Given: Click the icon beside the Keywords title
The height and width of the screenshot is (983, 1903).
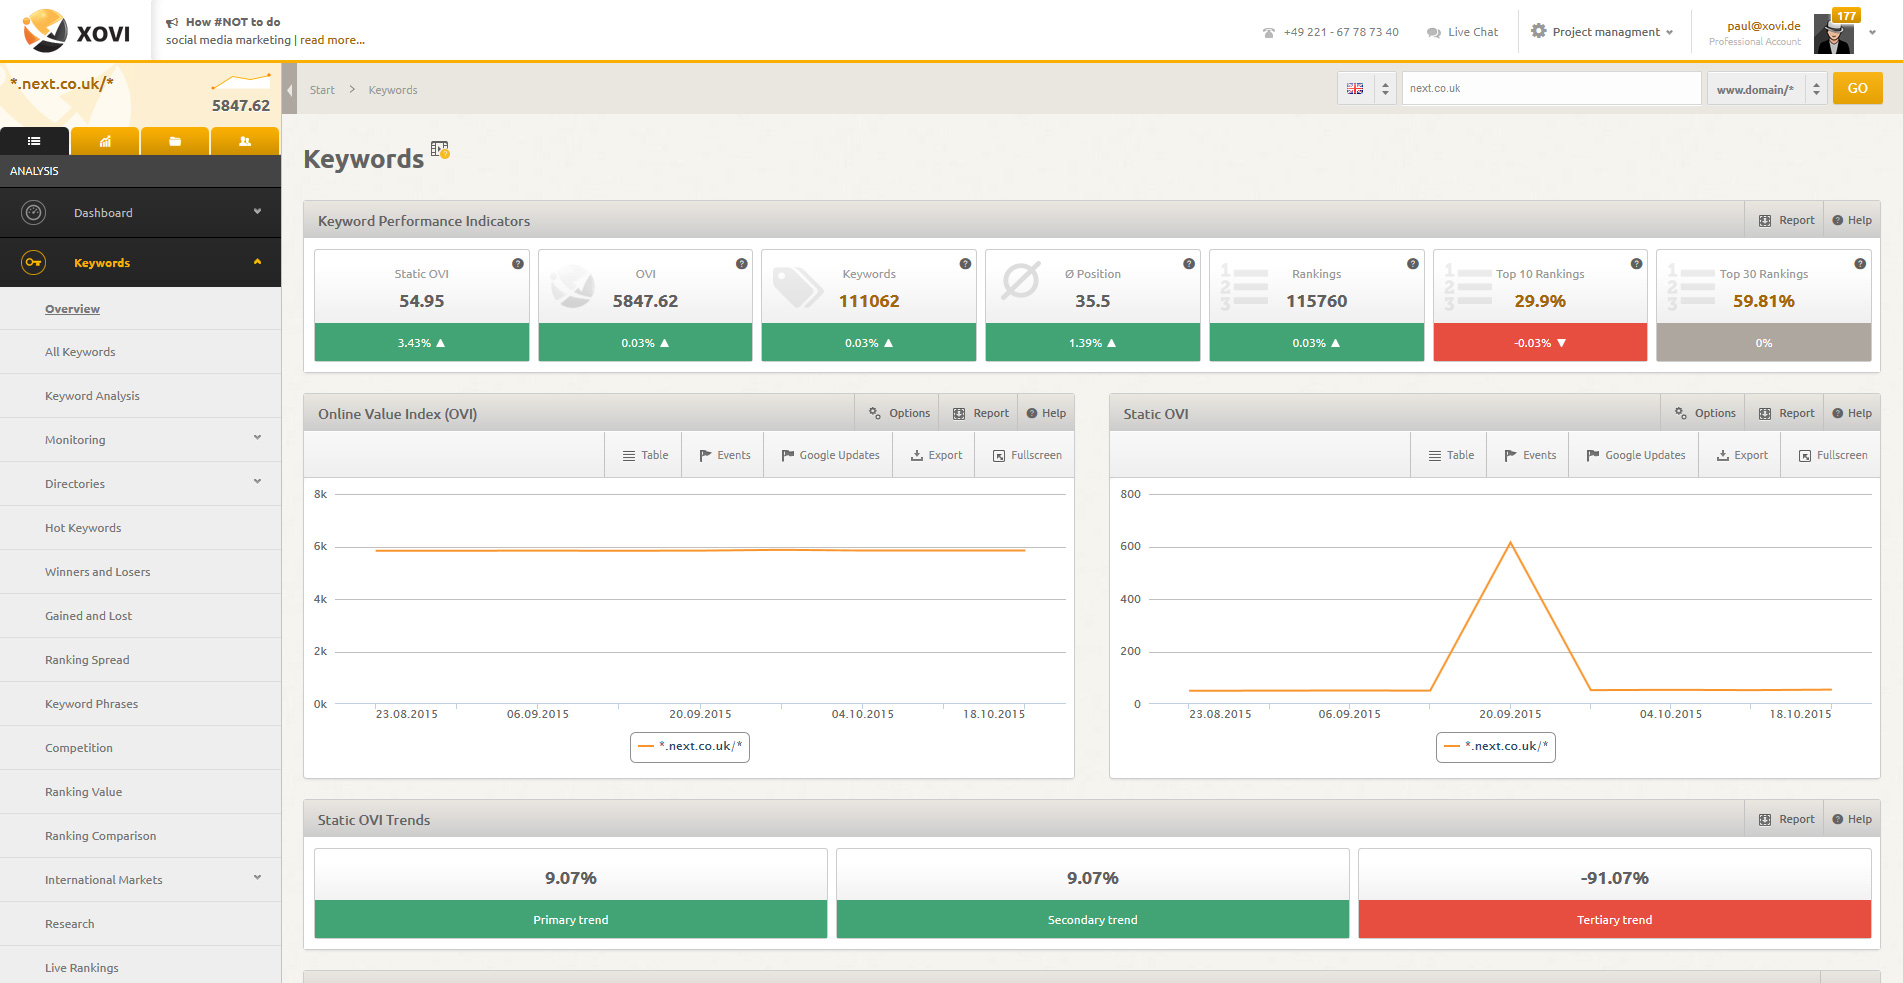Looking at the screenshot, I should 440,150.
